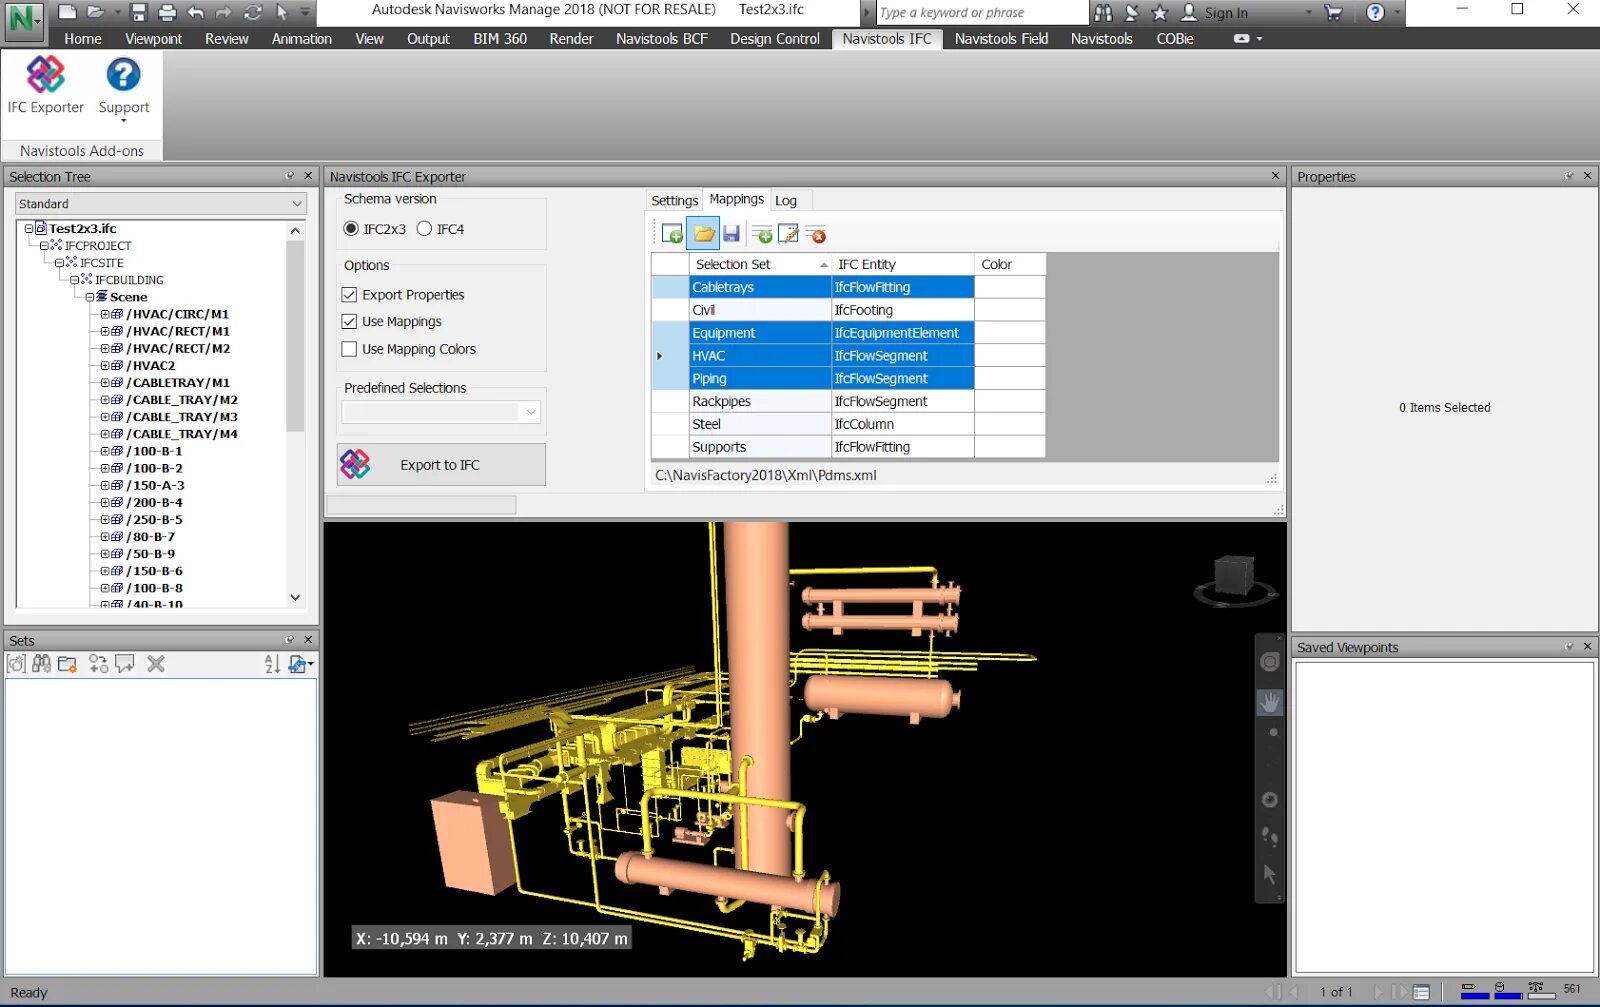This screenshot has width=1600, height=1007.
Task: Collapse the IFCPROJECT tree node
Action: tap(44, 246)
